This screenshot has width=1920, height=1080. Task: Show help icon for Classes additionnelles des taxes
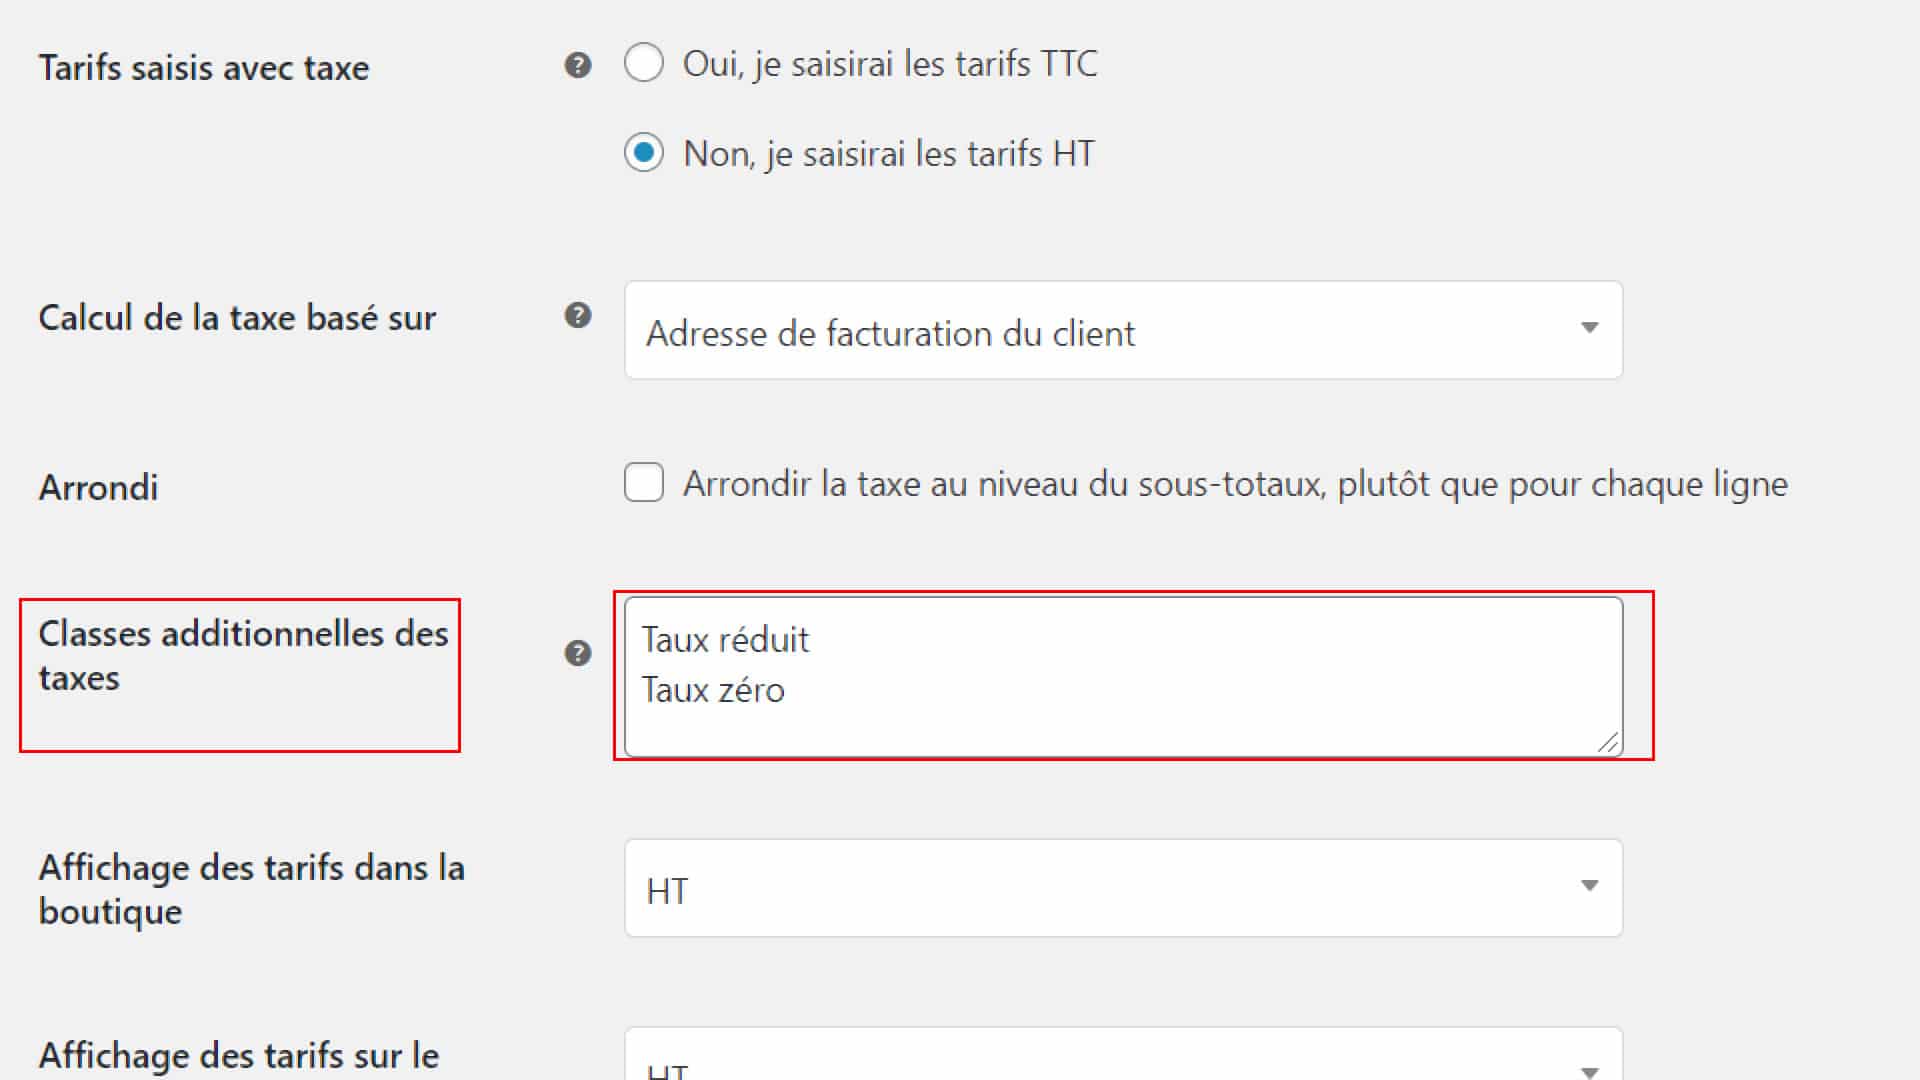(578, 654)
